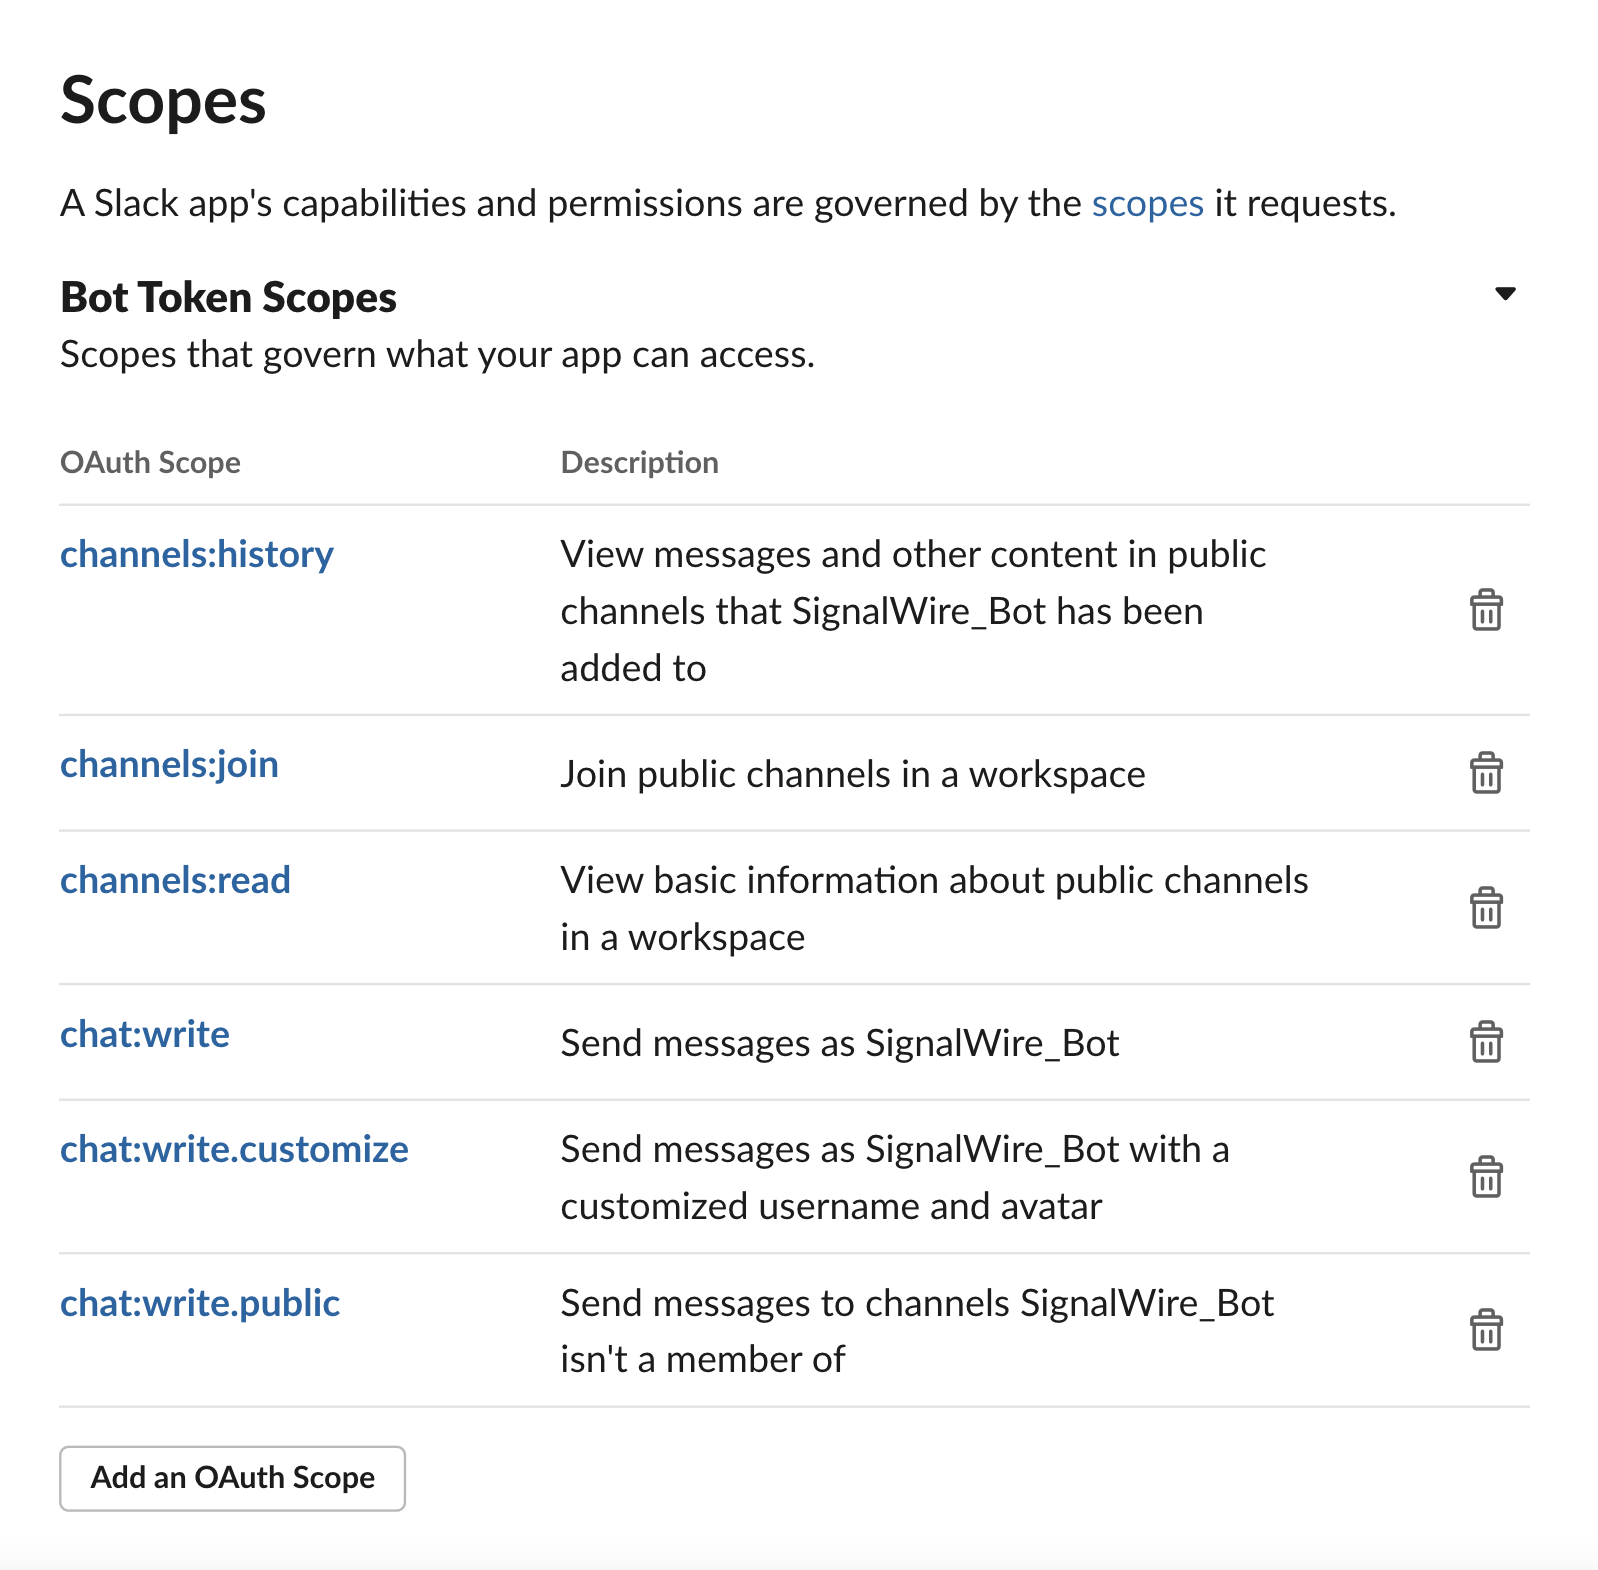Open the channels:history scope link
The height and width of the screenshot is (1570, 1598).
(197, 554)
